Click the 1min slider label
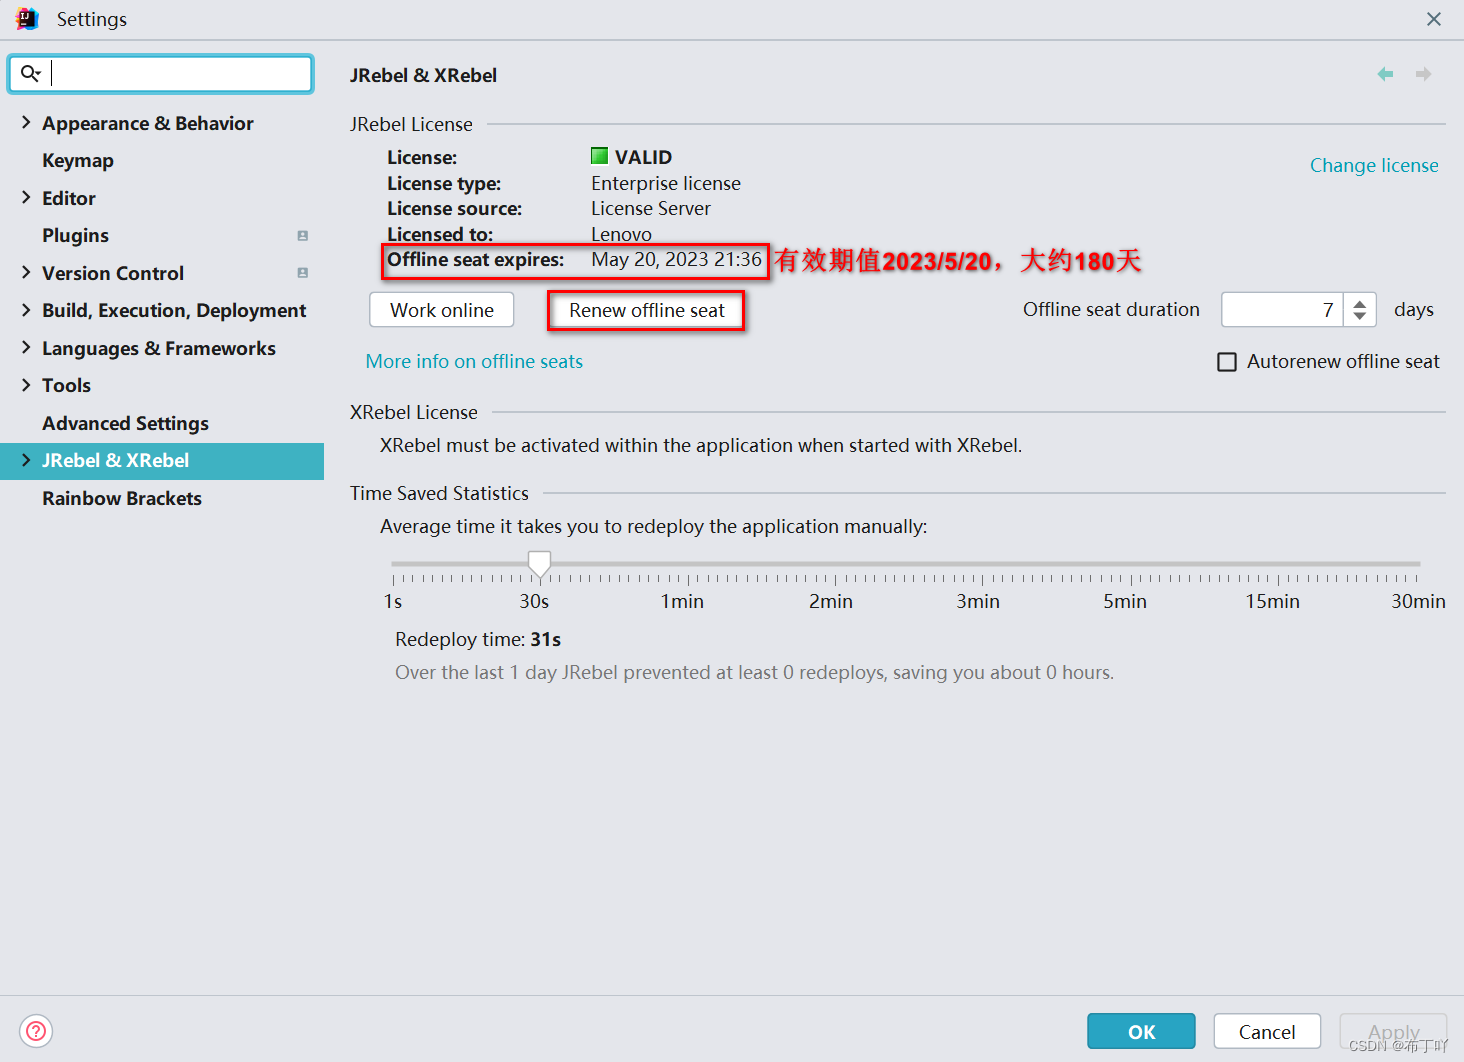This screenshot has height=1062, width=1464. (682, 602)
